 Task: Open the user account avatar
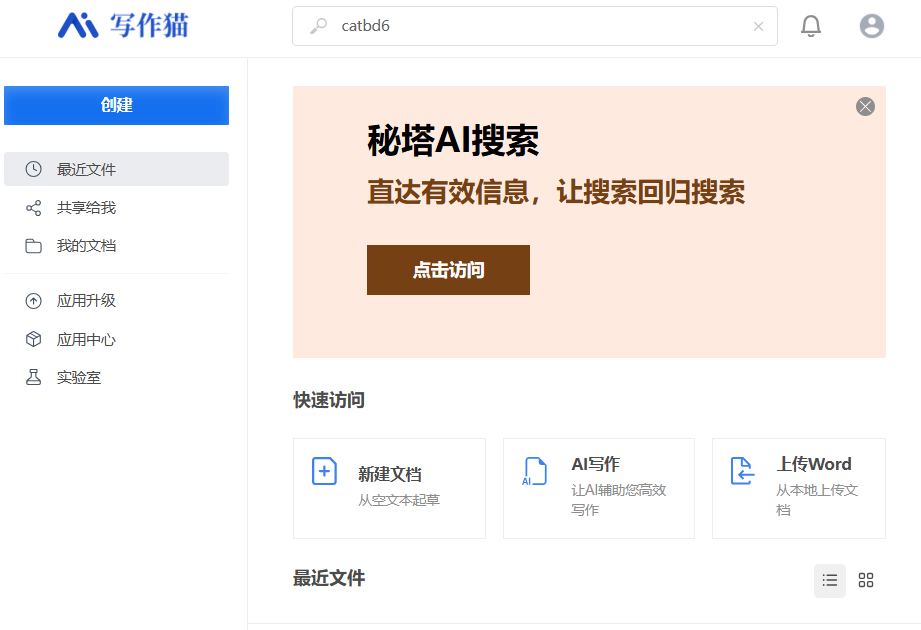[872, 26]
